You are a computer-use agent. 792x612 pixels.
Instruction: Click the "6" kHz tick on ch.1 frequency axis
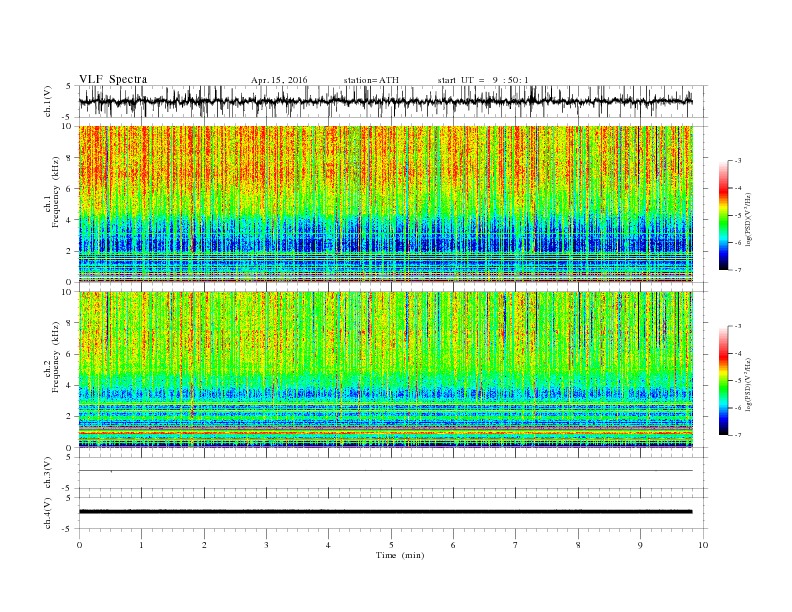[69, 189]
